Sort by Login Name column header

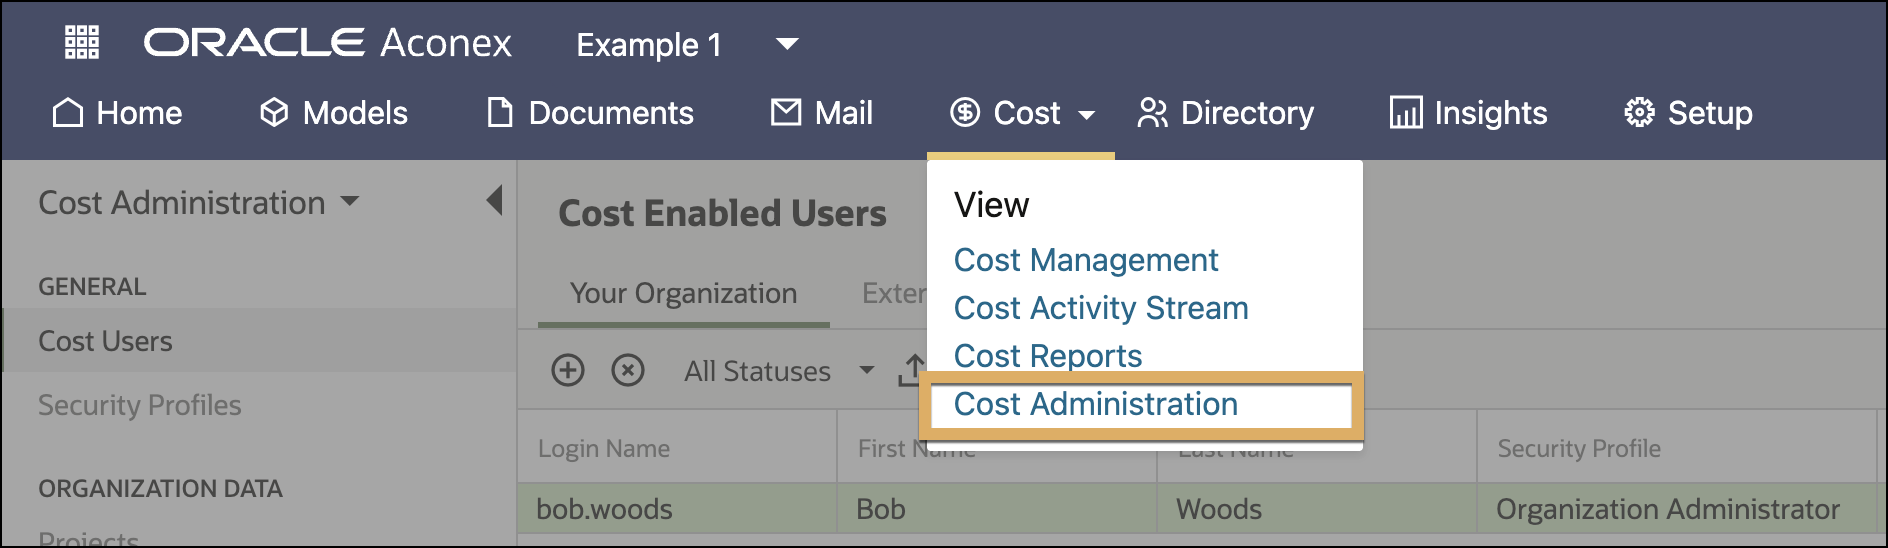(x=604, y=449)
